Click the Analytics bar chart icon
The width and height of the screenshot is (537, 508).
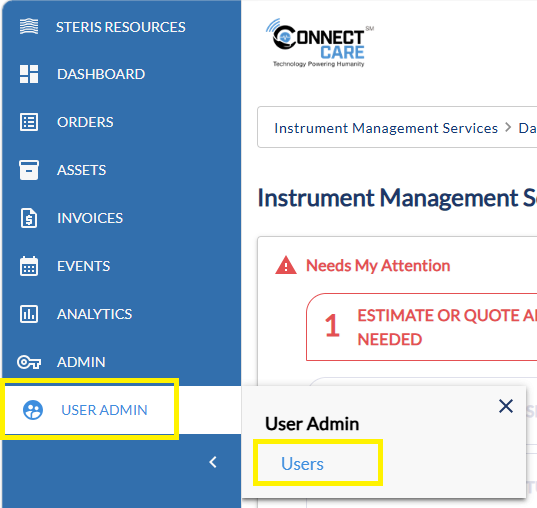pyautogui.click(x=29, y=314)
